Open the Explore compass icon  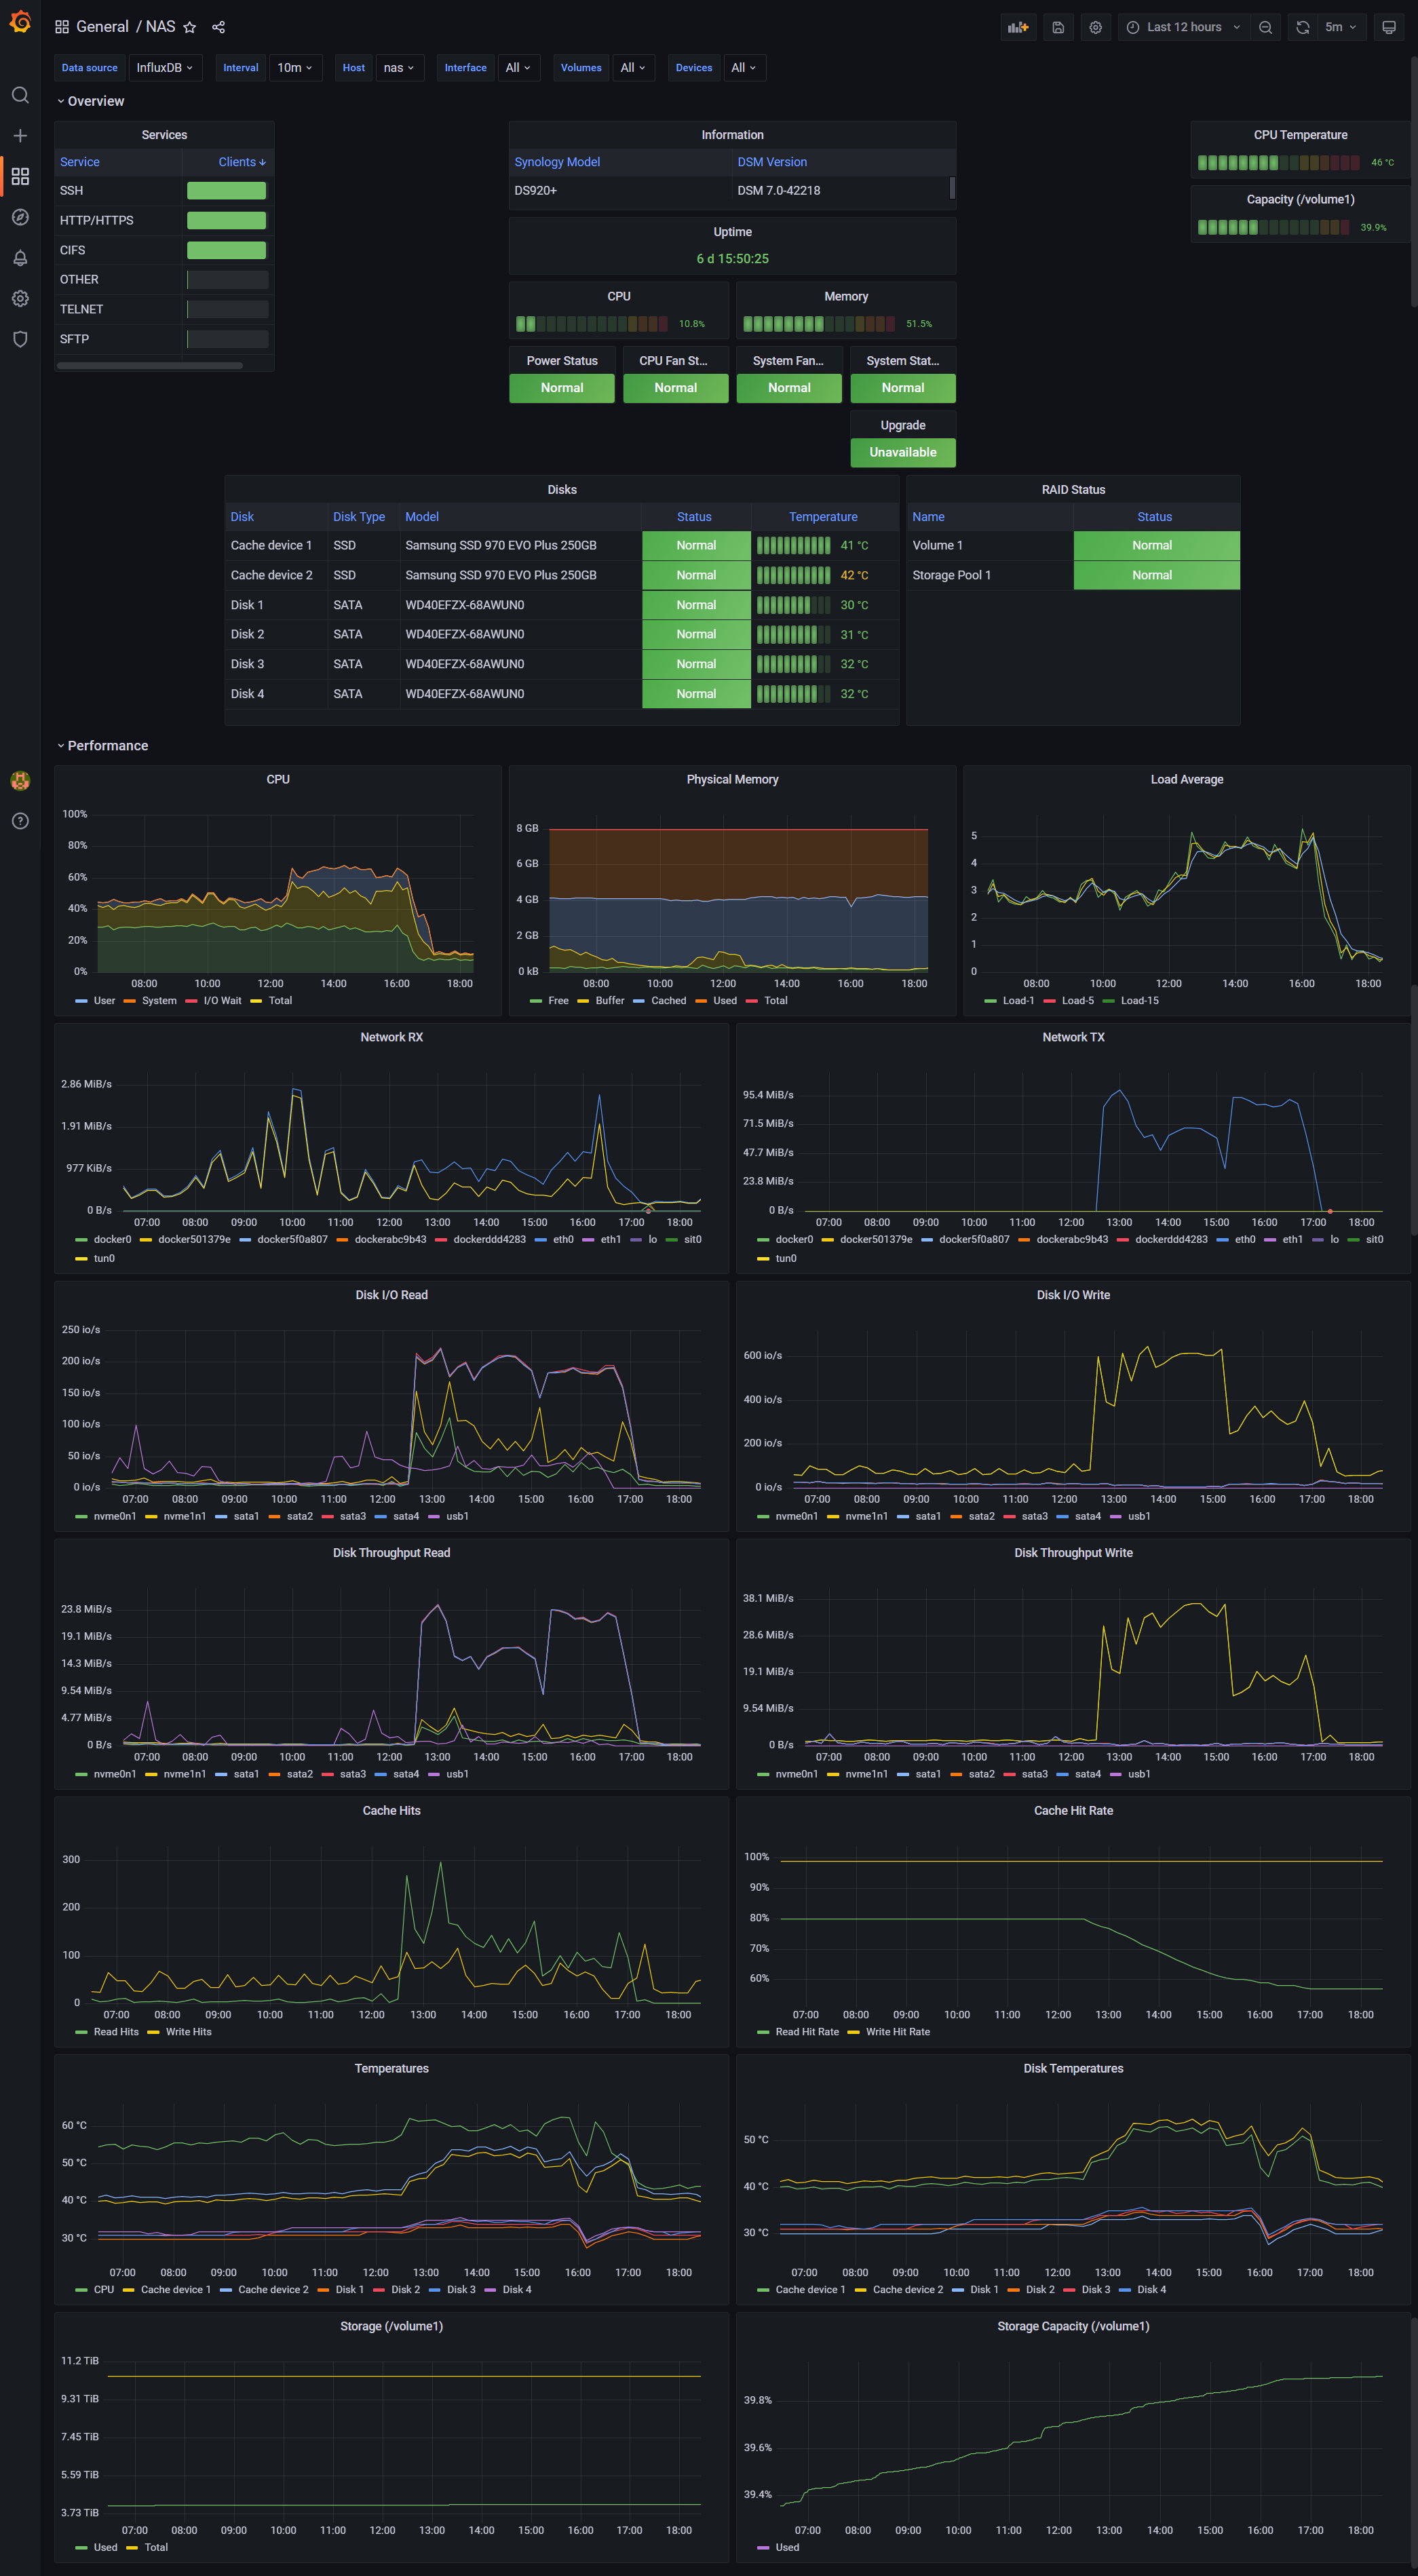click(x=20, y=217)
